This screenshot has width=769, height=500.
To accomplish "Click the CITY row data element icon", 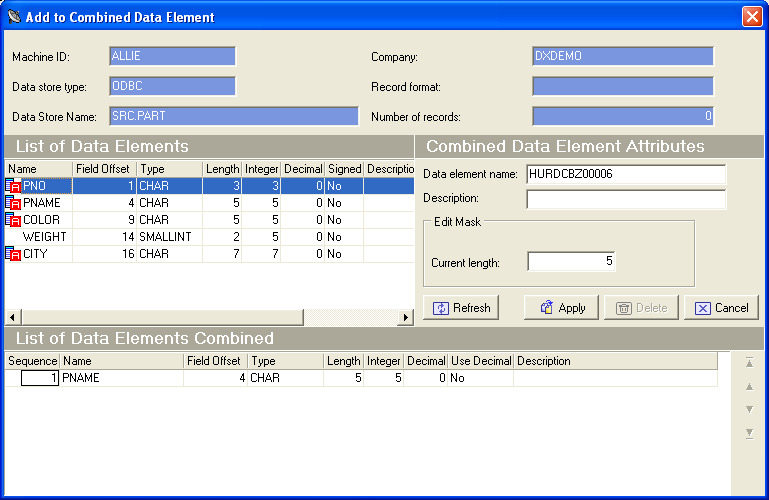I will pyautogui.click(x=13, y=254).
